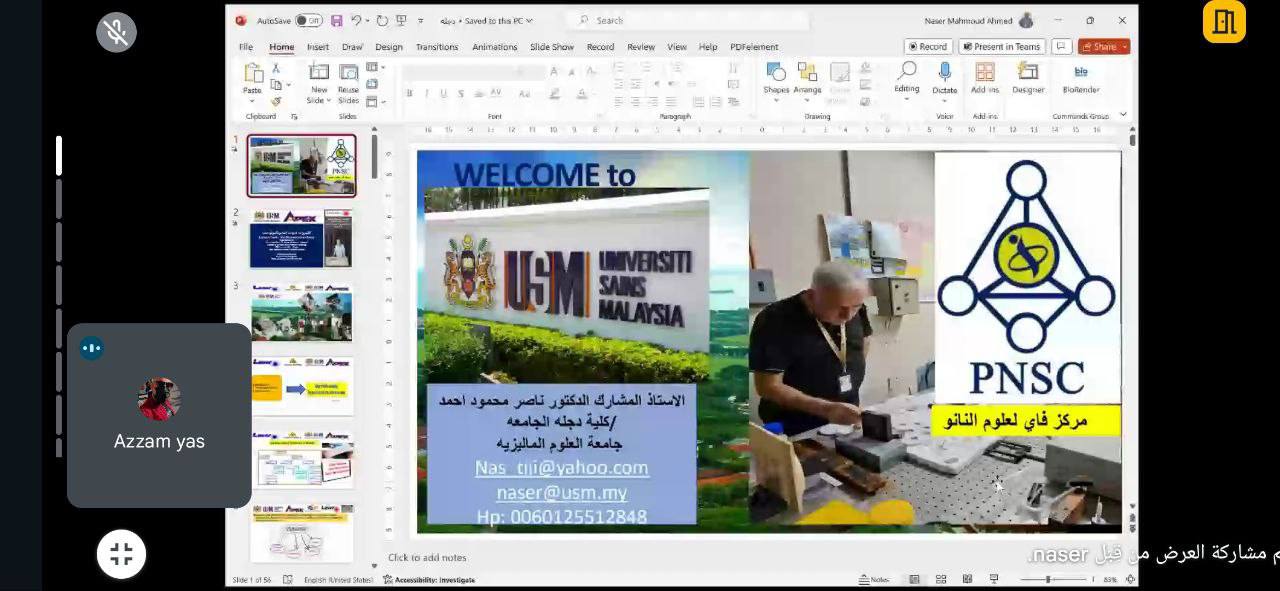Image resolution: width=1280 pixels, height=591 pixels.
Task: Select slide 2 thumbnail
Action: click(x=301, y=238)
